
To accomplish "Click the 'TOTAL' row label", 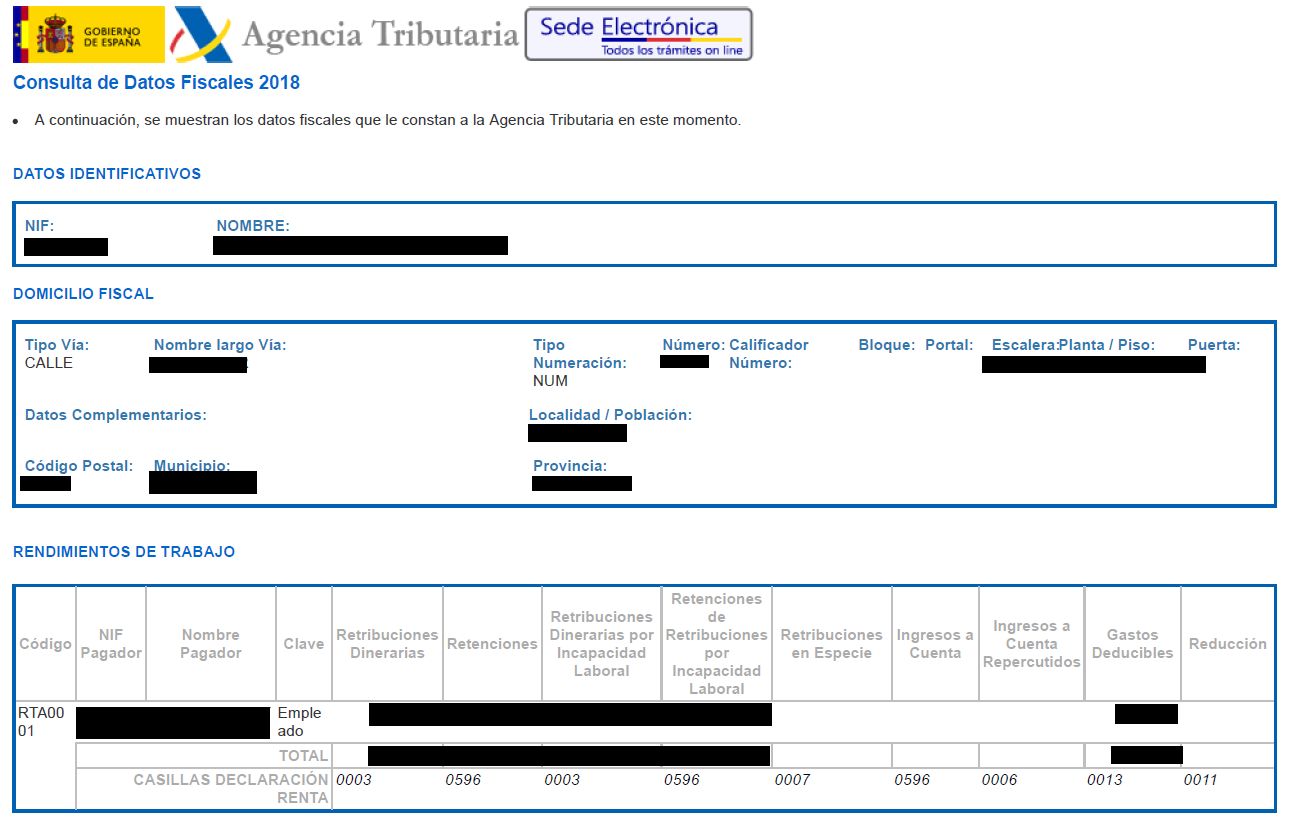I will [303, 755].
